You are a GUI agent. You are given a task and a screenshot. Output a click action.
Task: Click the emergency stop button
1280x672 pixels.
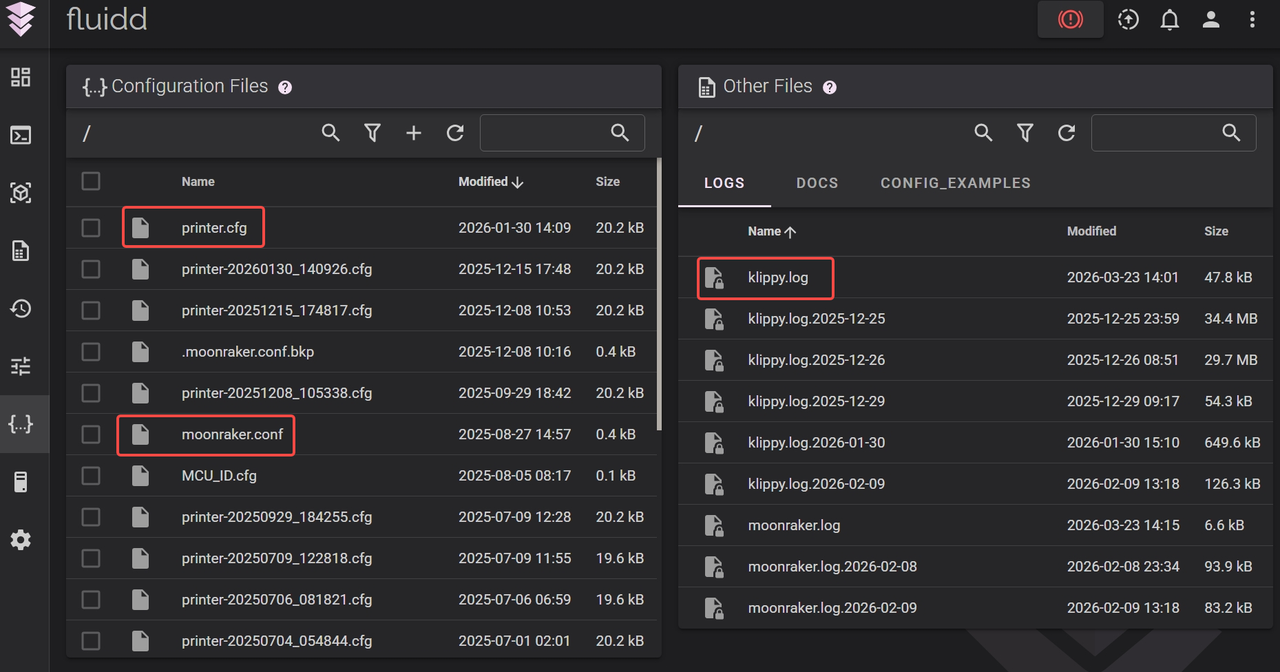tap(1070, 20)
